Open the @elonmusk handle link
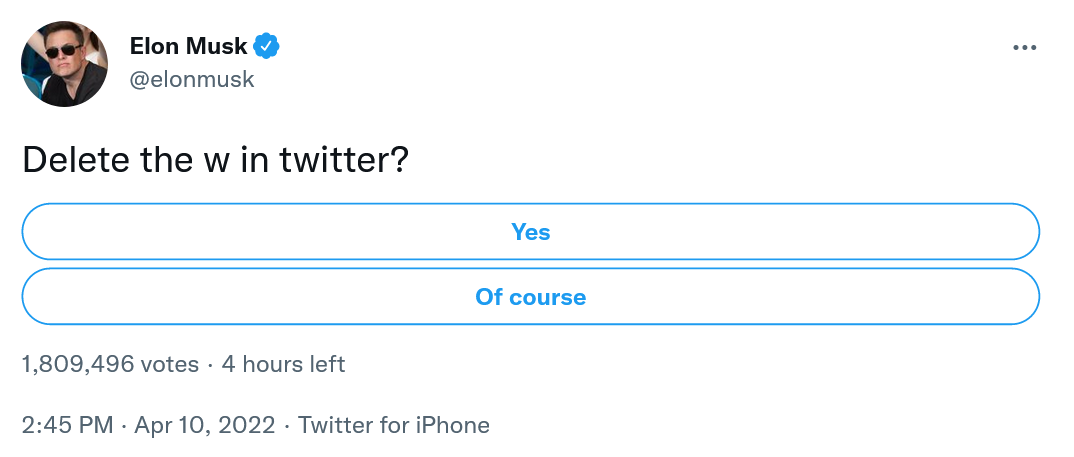The height and width of the screenshot is (457, 1074). 192,79
